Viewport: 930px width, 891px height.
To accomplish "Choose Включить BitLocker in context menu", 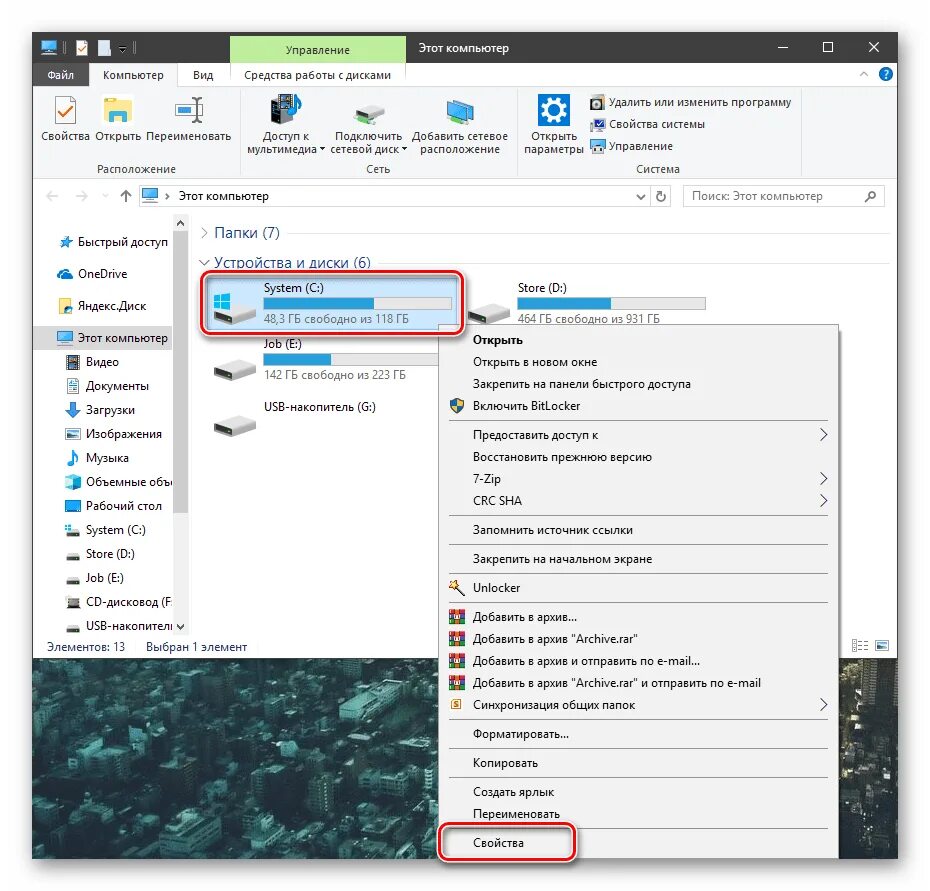I will click(638, 406).
